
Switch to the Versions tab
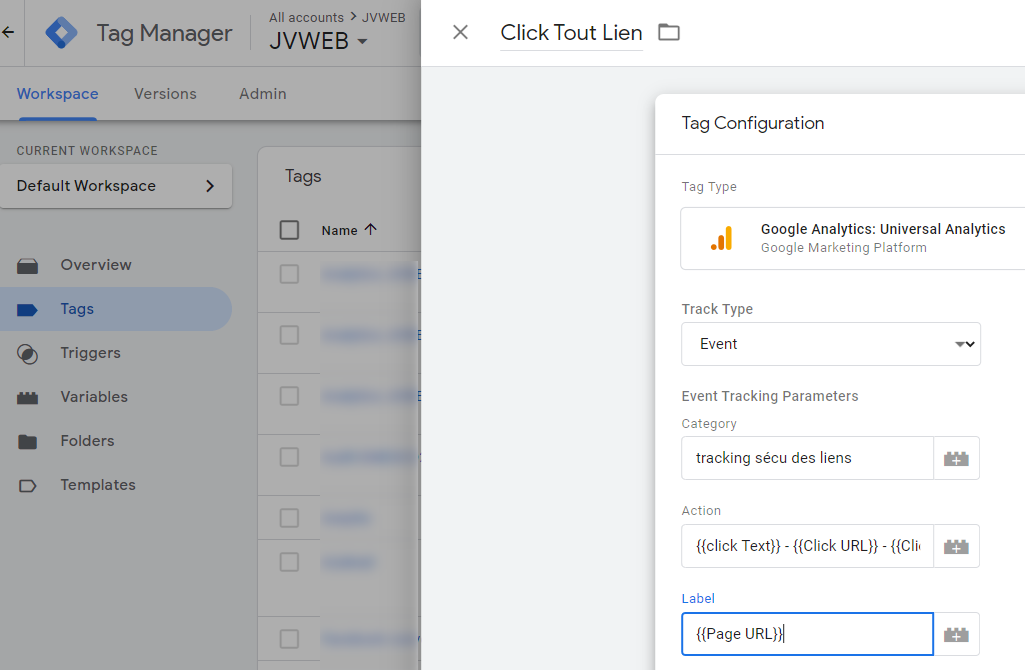pos(165,94)
